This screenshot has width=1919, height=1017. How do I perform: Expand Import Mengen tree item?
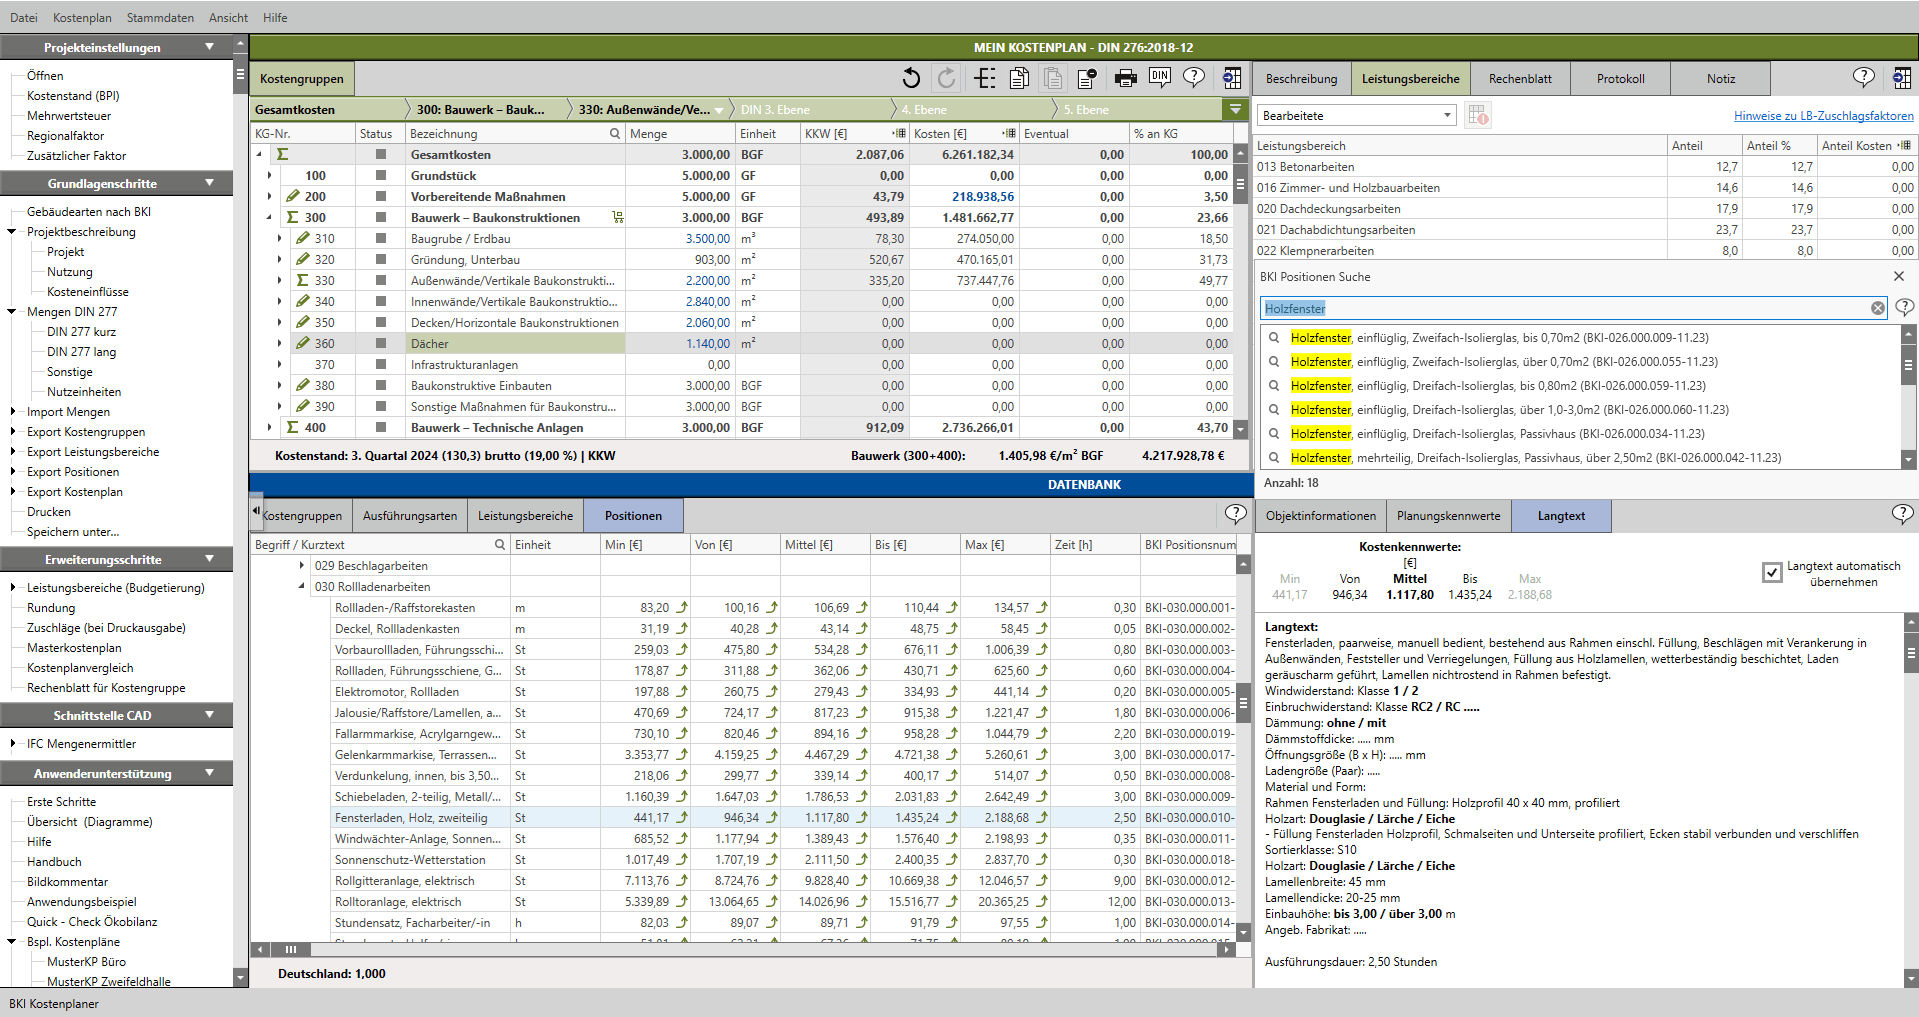click(x=13, y=411)
